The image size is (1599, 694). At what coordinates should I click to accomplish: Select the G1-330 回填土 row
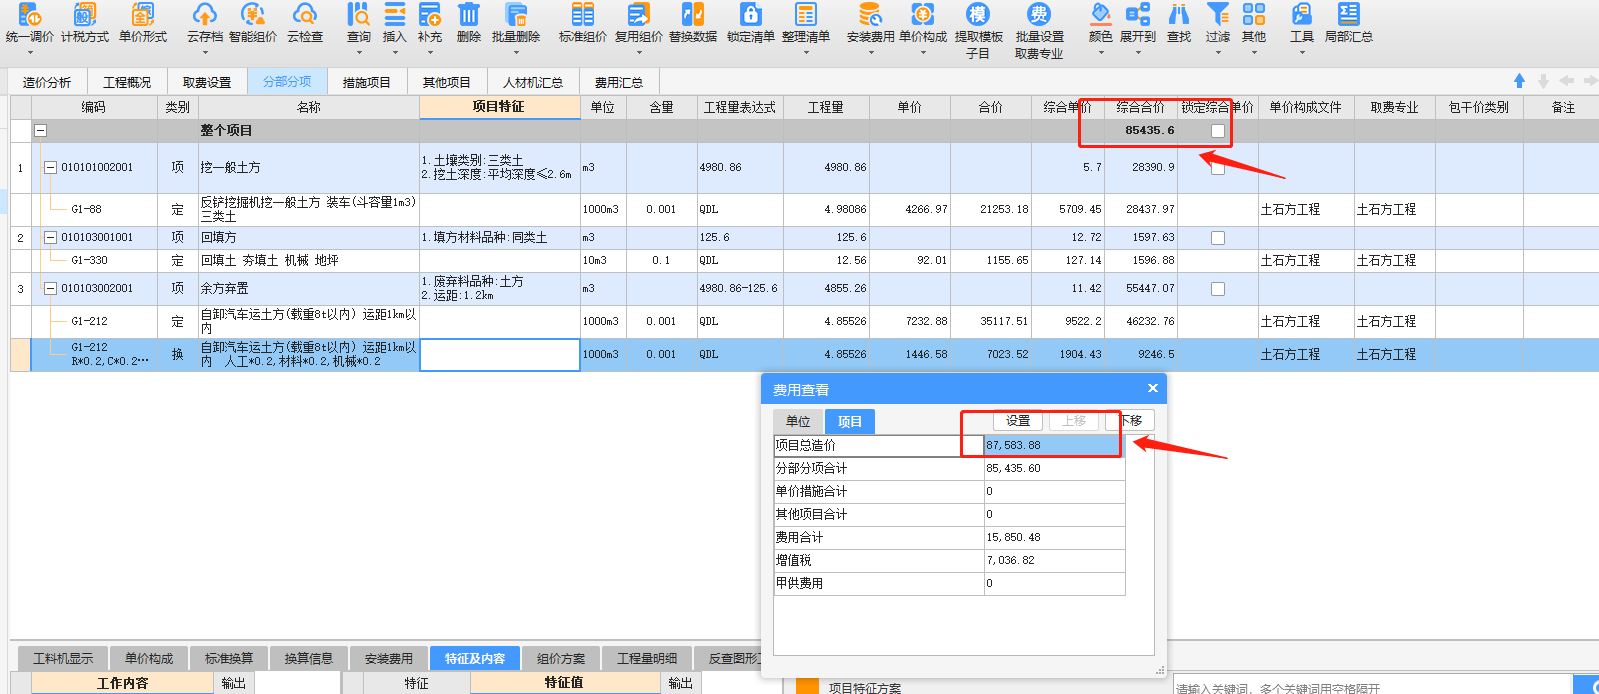[804, 260]
